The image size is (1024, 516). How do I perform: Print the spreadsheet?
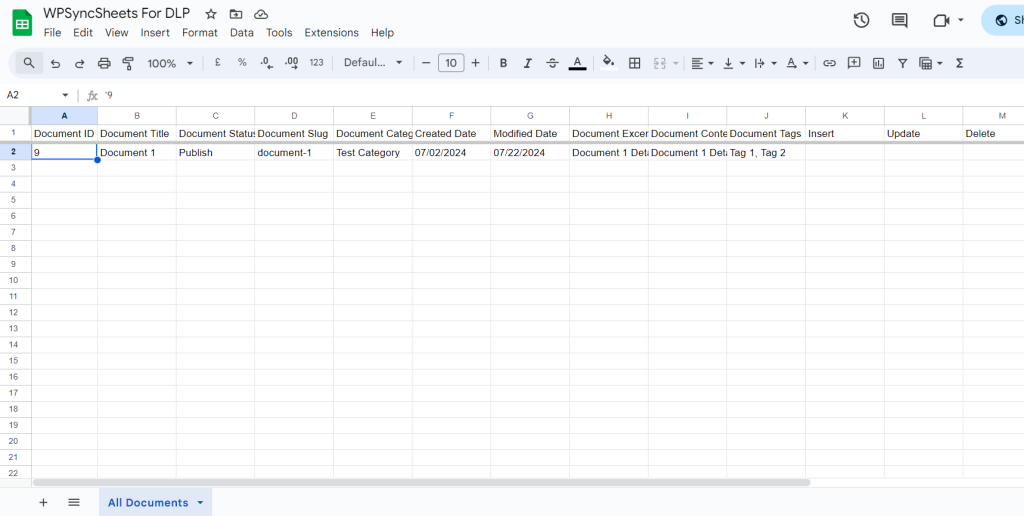(104, 63)
